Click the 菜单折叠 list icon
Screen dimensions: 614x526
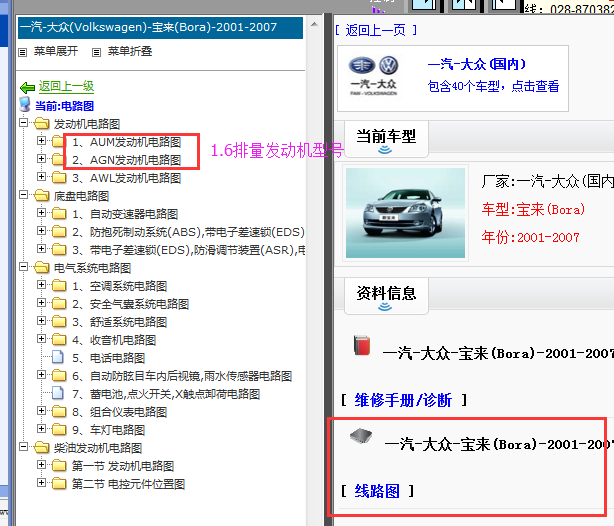[96, 52]
